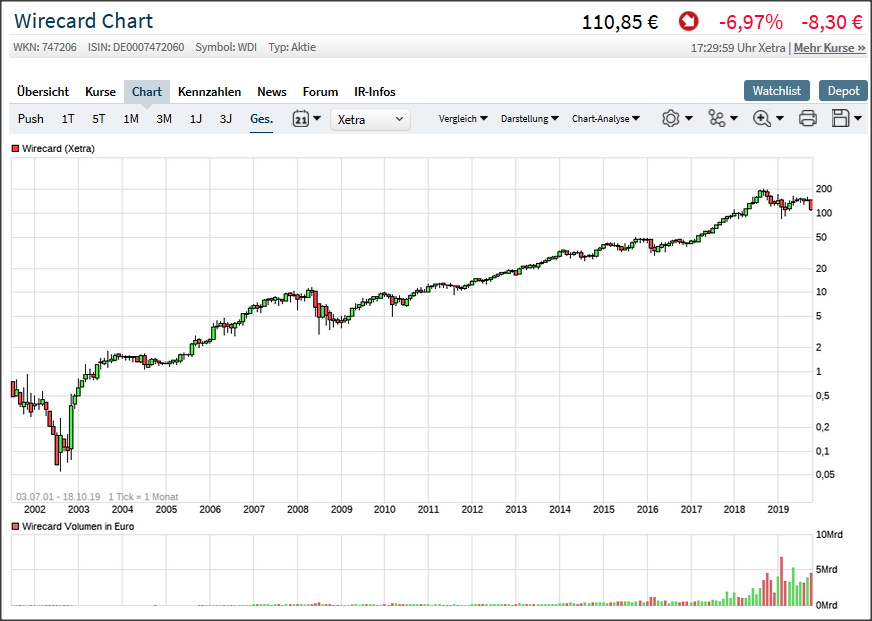Click the 0,05 price axis label

click(x=825, y=475)
